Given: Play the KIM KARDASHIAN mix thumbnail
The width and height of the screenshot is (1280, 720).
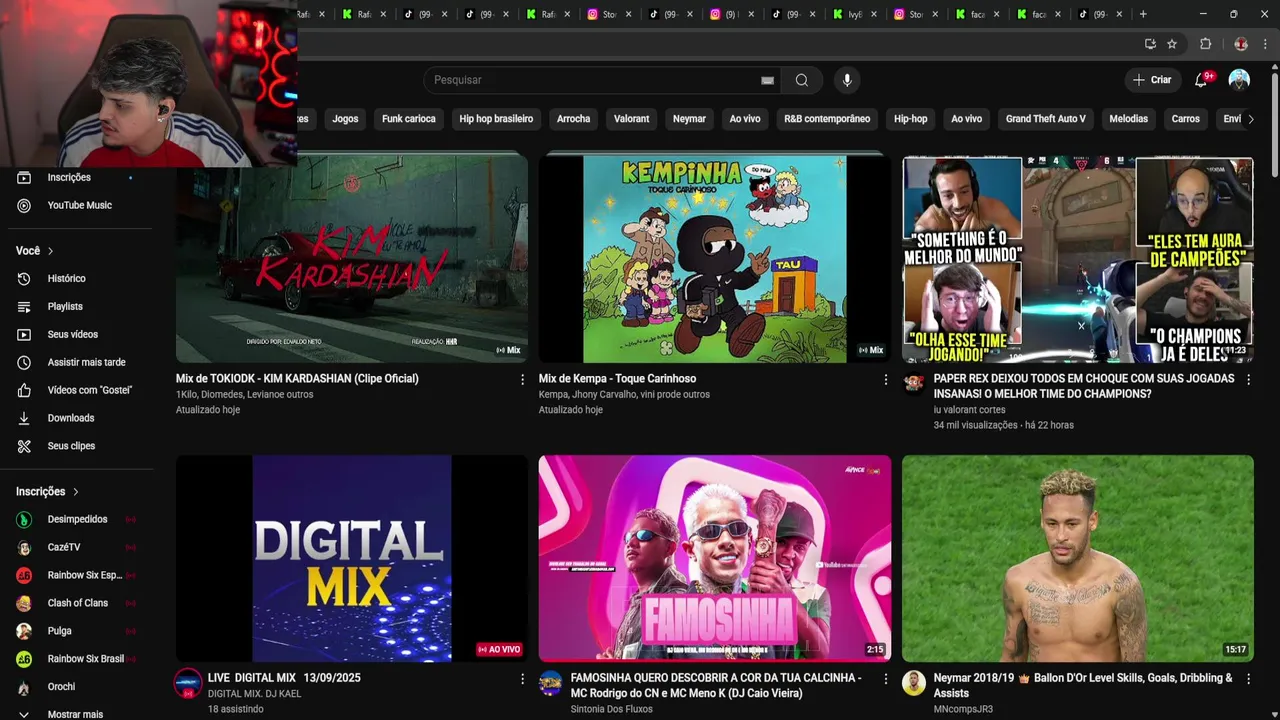Looking at the screenshot, I should pyautogui.click(x=352, y=258).
